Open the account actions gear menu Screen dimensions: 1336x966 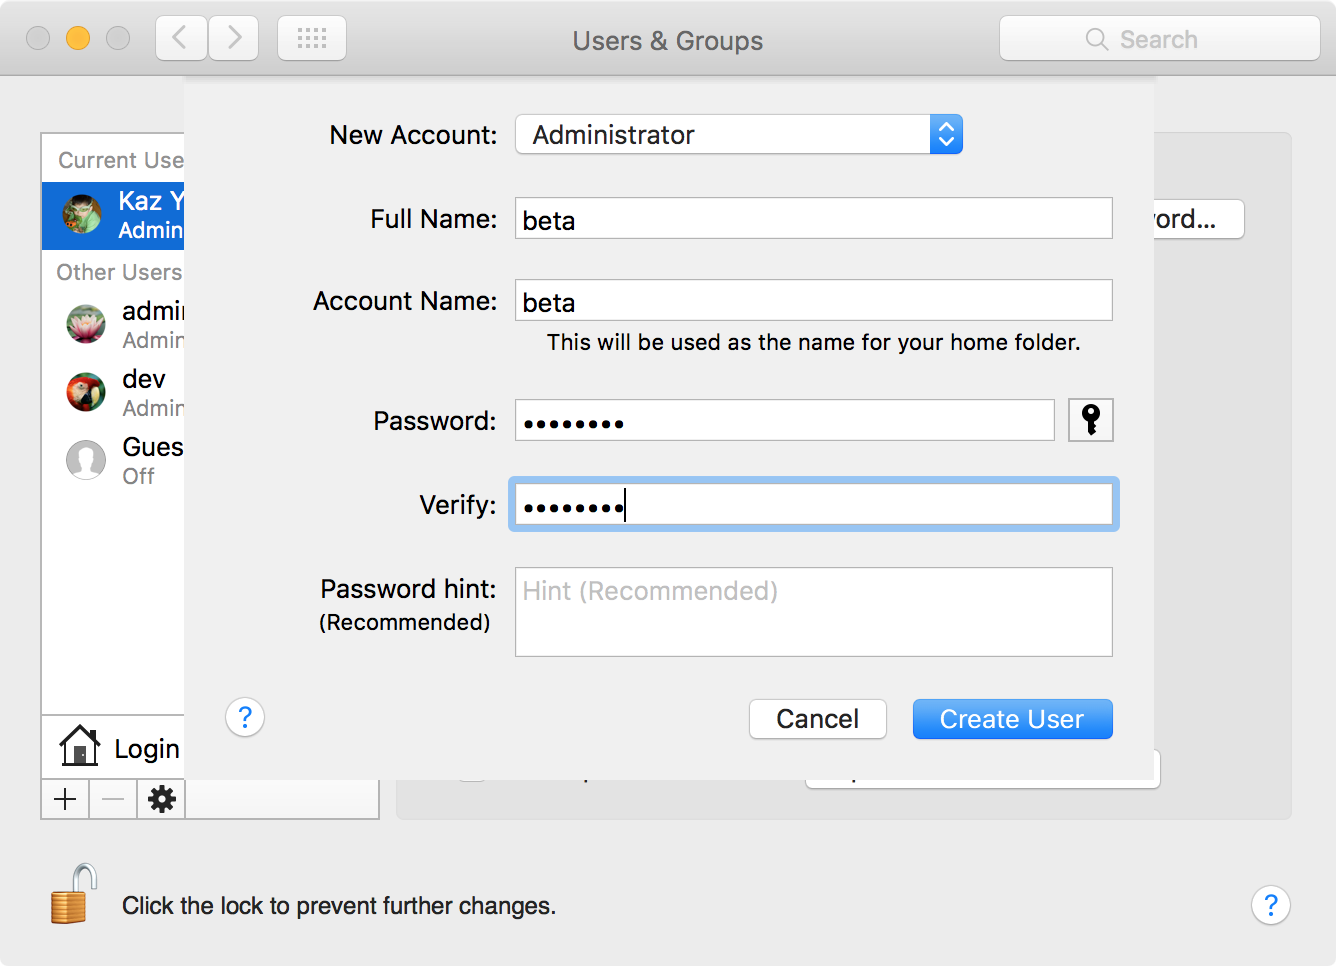160,799
